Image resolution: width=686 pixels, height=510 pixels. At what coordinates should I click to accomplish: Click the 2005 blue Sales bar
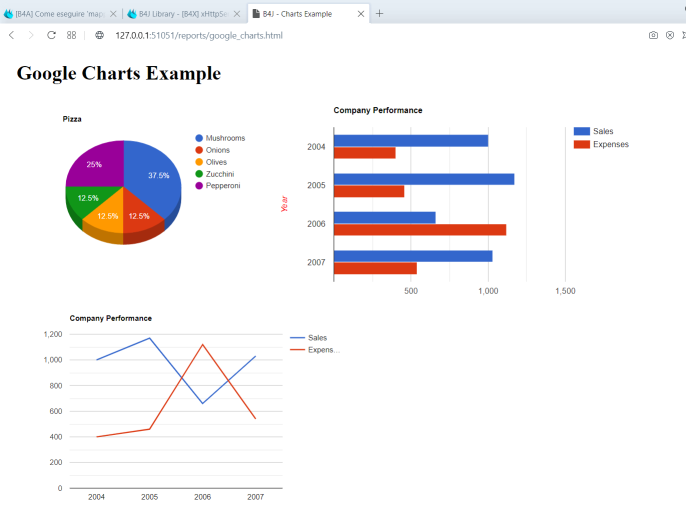424,179
